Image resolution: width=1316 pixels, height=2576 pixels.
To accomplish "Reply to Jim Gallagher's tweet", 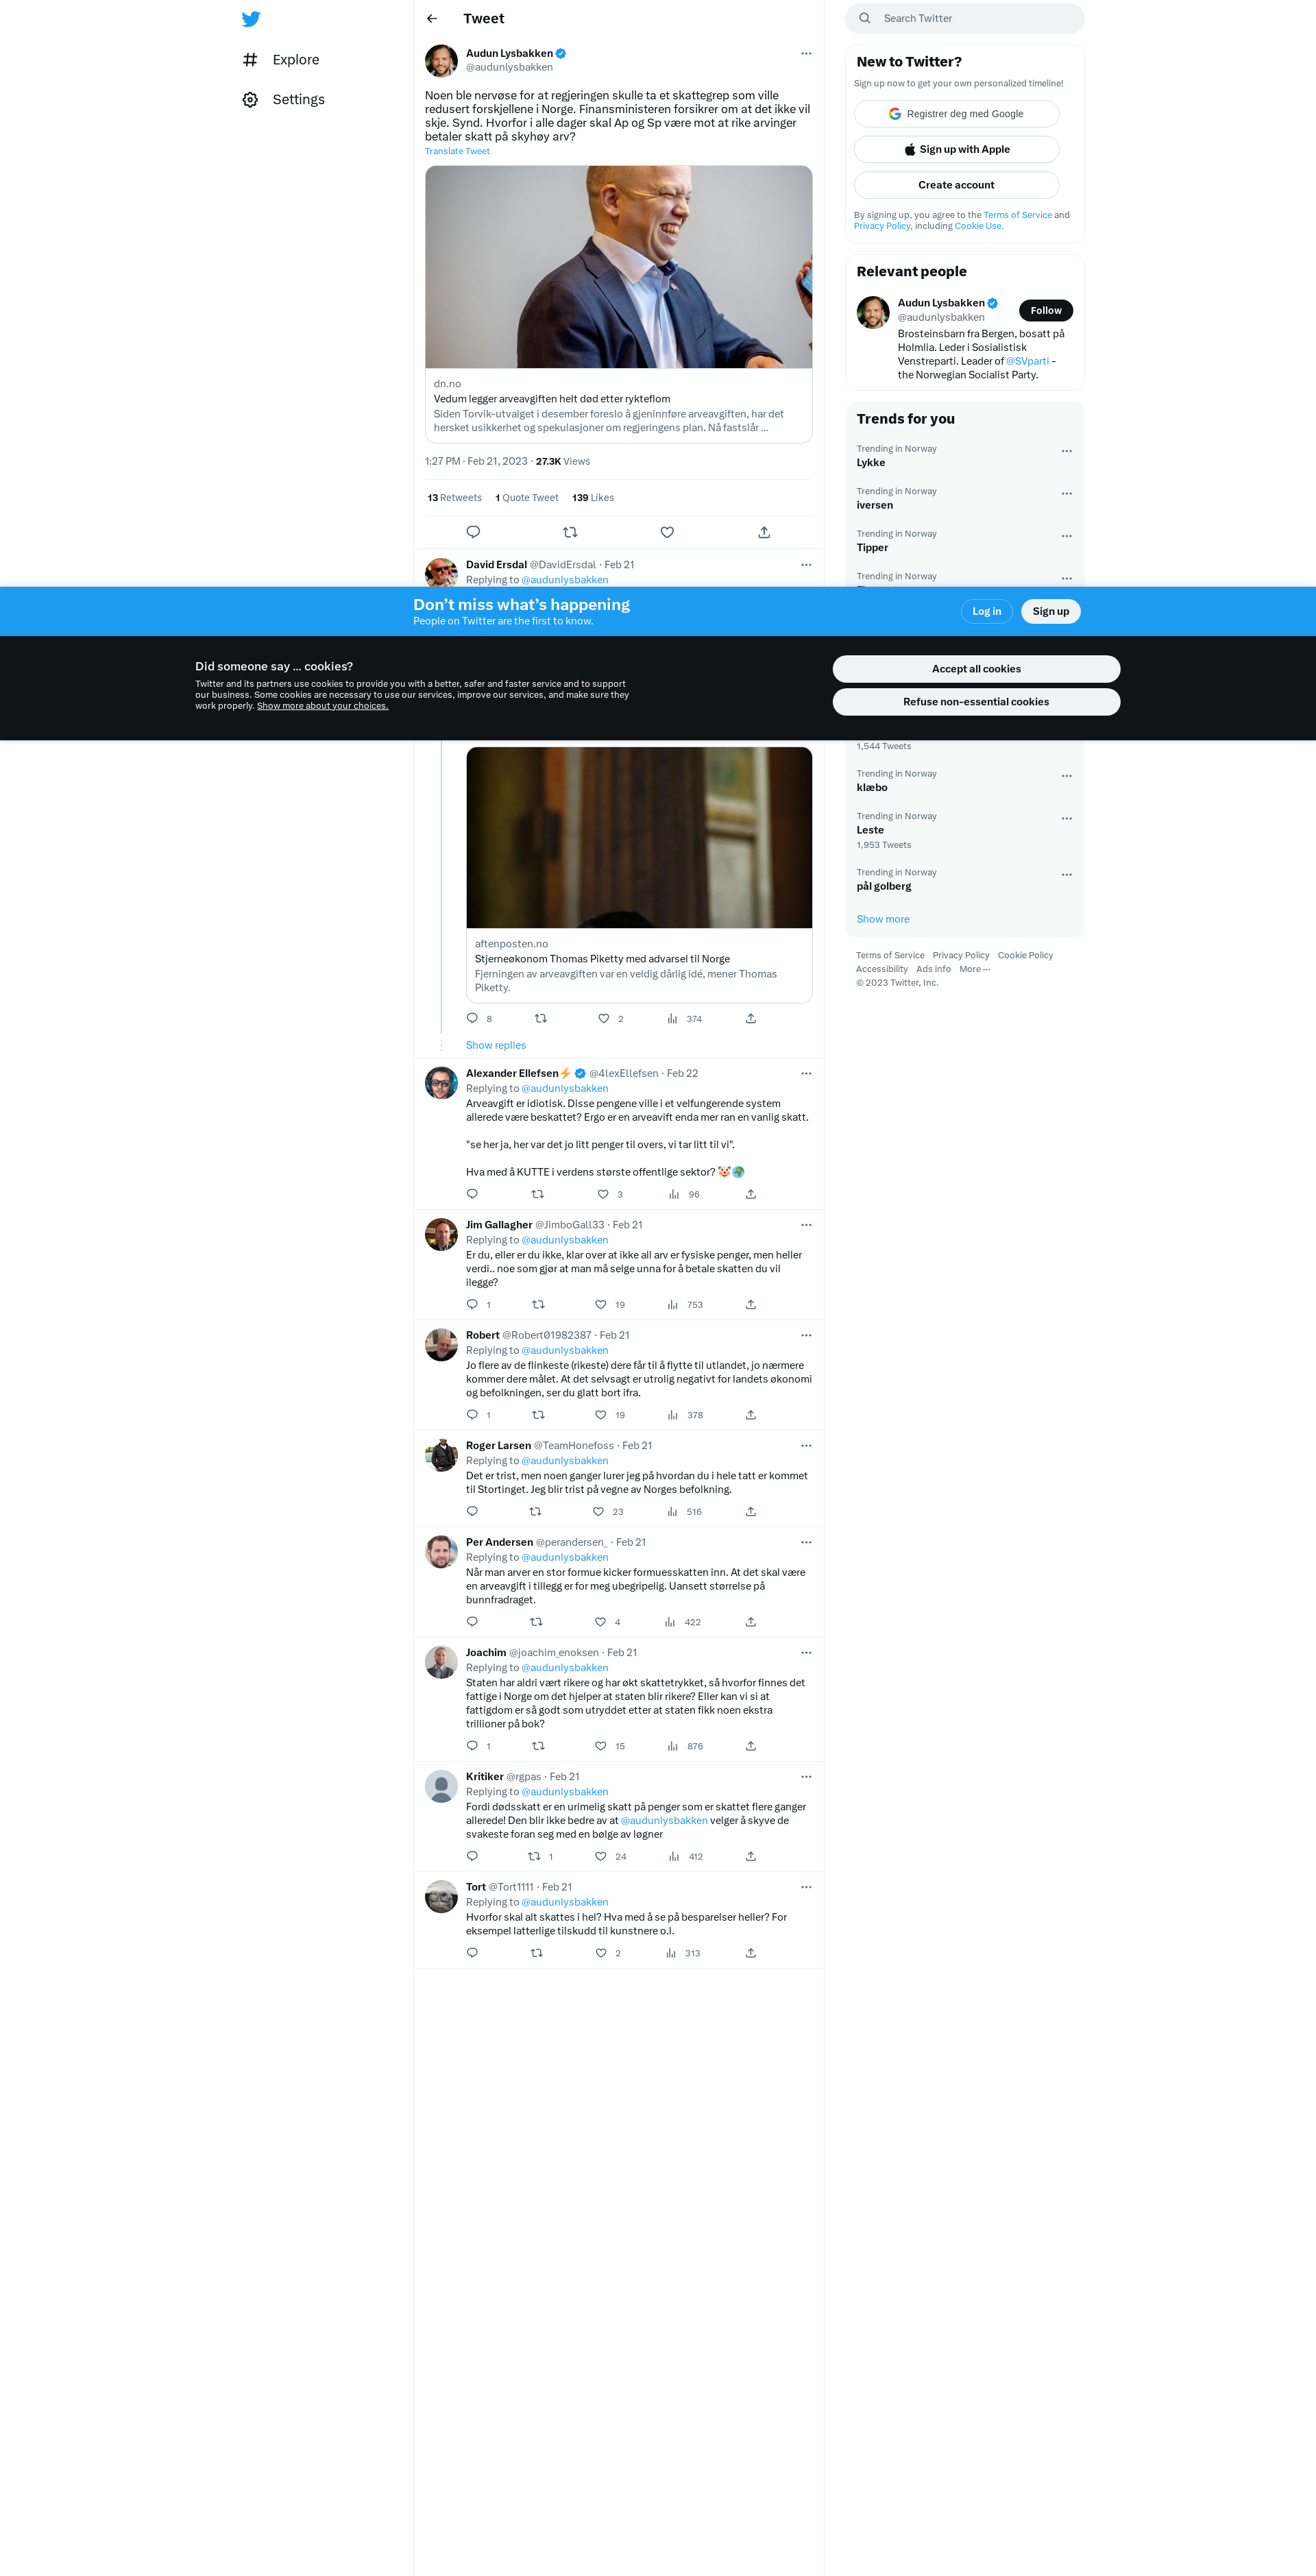I will 473,1305.
